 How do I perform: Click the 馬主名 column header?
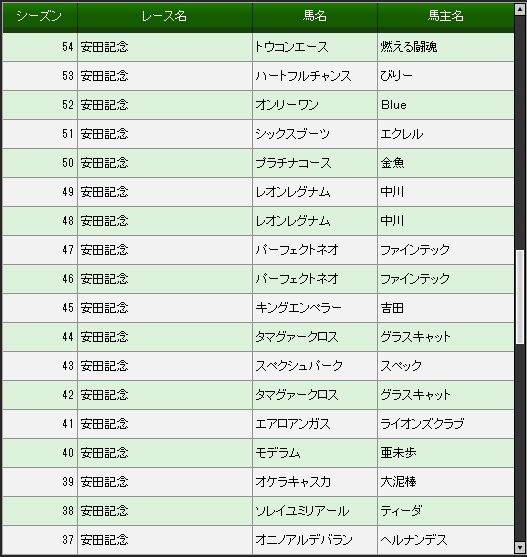tap(446, 16)
